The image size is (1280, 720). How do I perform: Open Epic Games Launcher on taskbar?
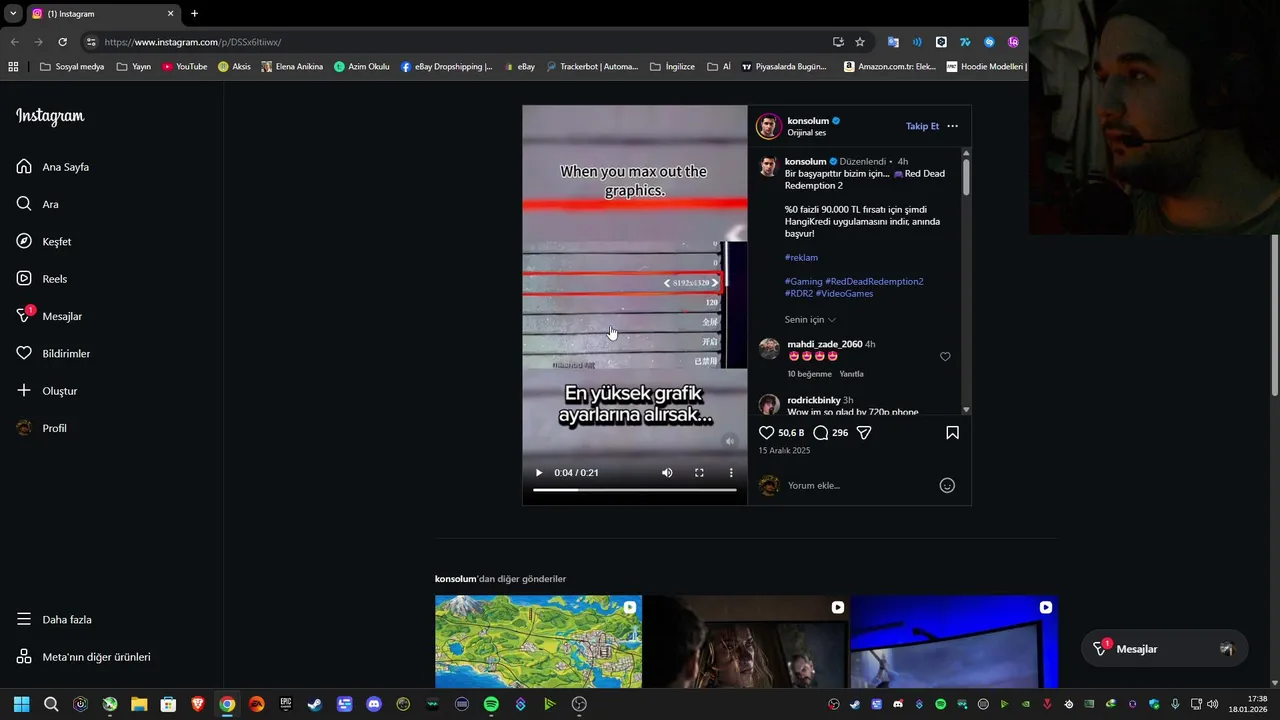click(286, 704)
